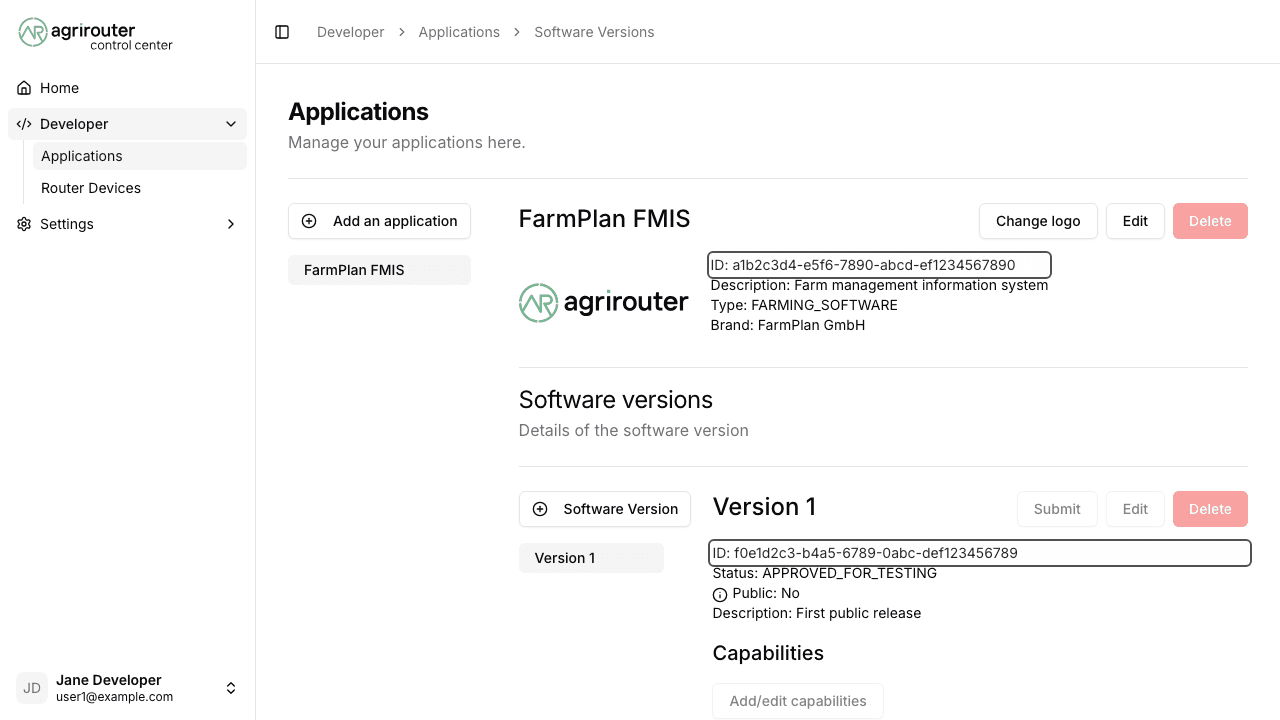Expand the Settings menu chevron
The image size is (1280, 720).
tap(231, 224)
